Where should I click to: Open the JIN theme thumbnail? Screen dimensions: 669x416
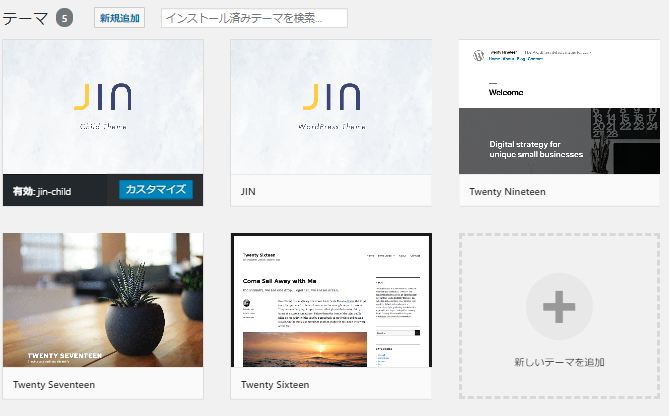coord(331,107)
